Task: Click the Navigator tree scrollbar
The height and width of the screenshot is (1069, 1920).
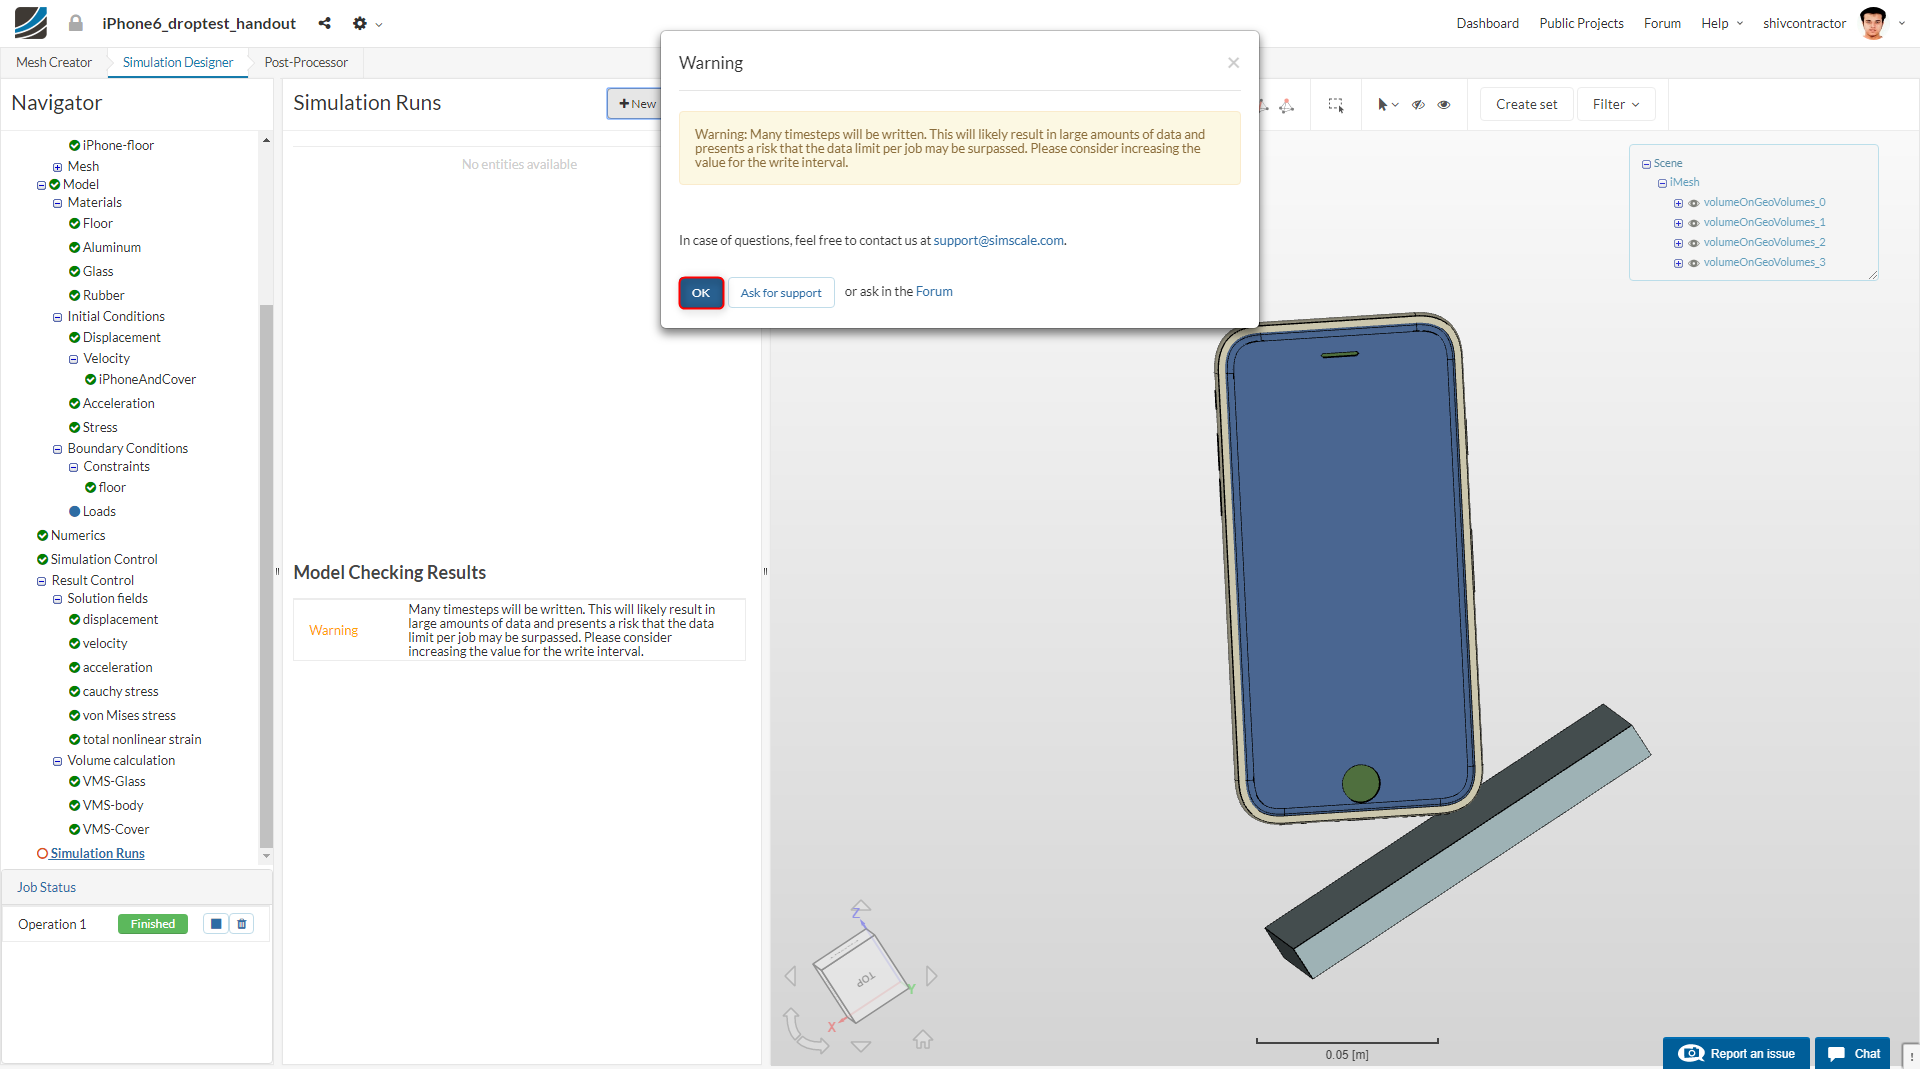Action: click(x=266, y=576)
